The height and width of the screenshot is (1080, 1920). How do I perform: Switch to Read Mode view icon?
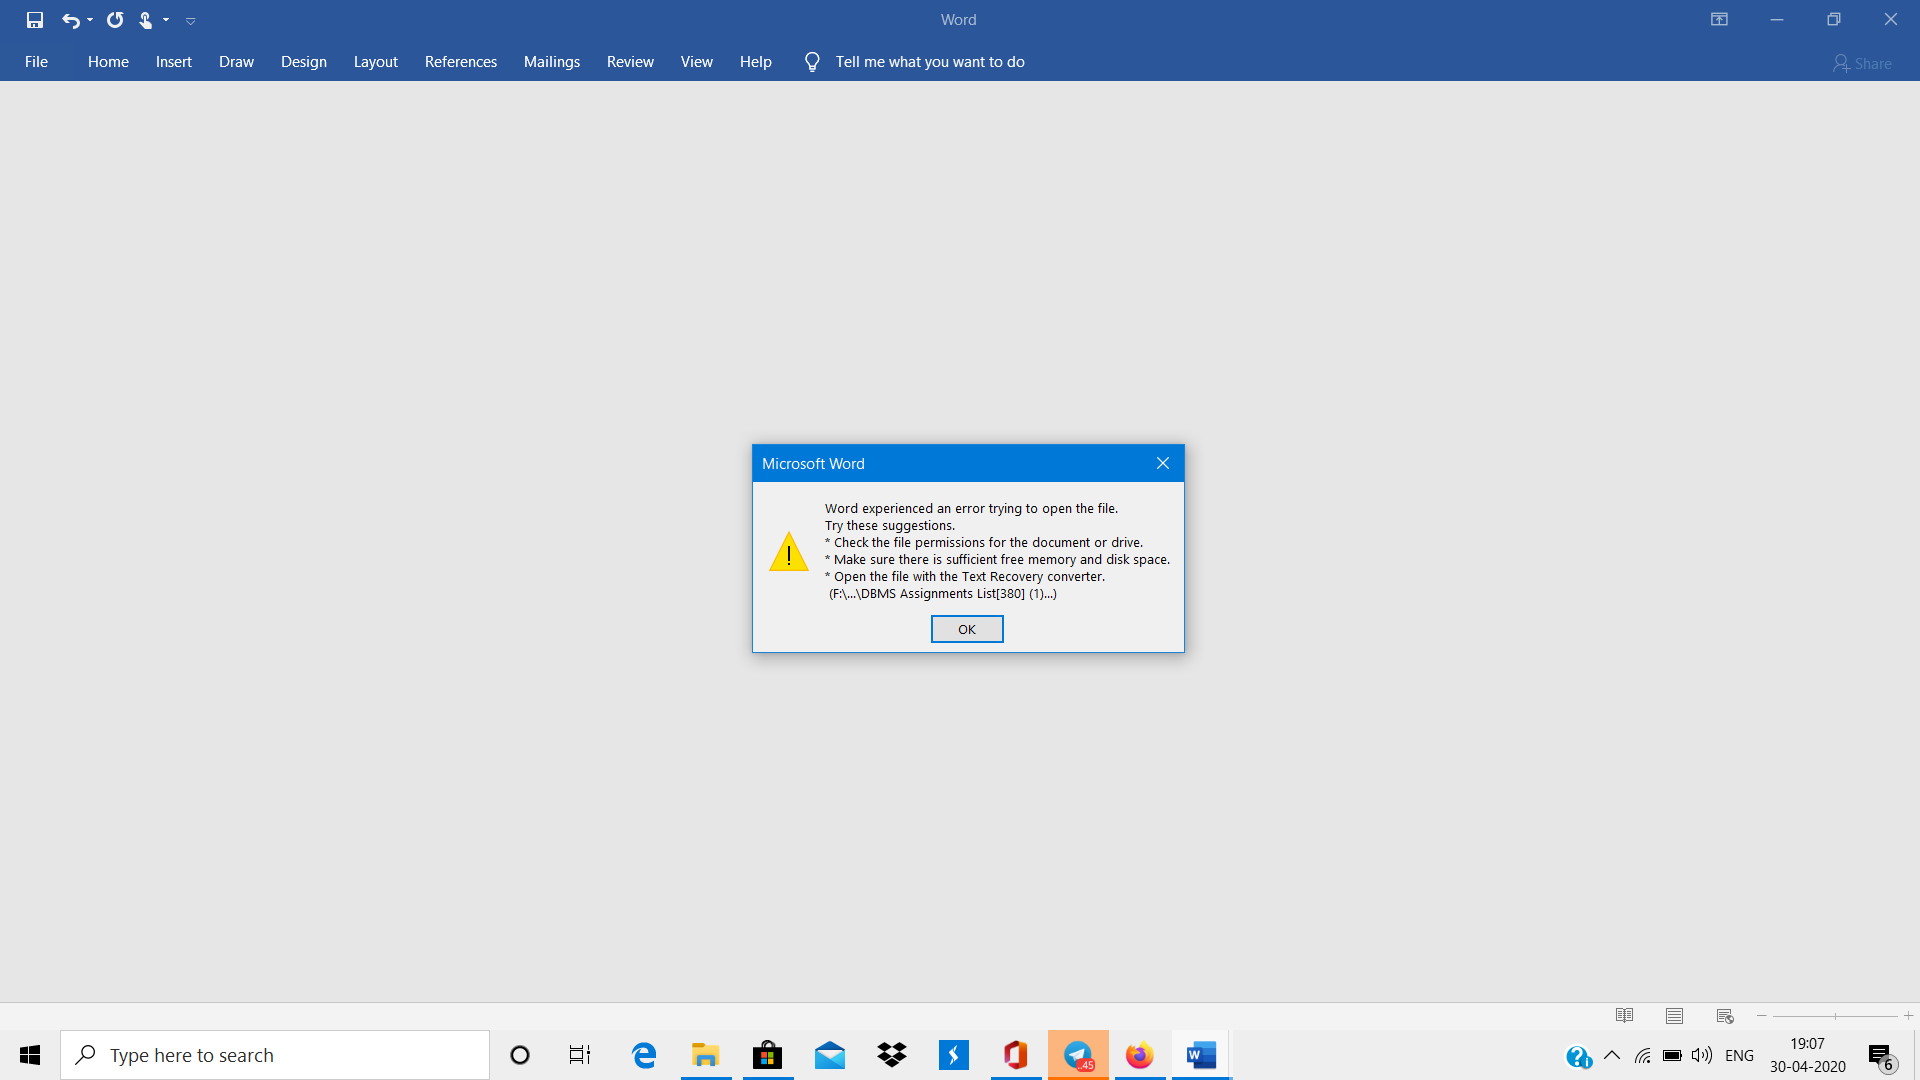coord(1625,1016)
